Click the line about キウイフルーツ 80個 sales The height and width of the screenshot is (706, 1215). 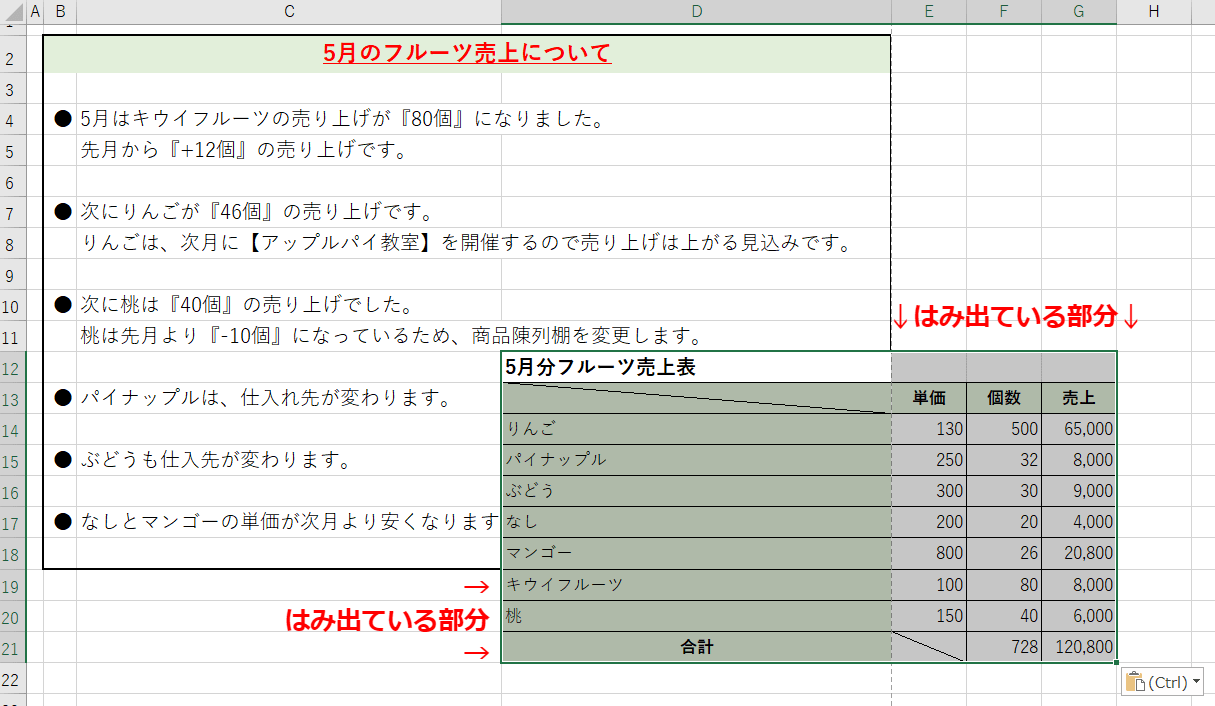(342, 120)
